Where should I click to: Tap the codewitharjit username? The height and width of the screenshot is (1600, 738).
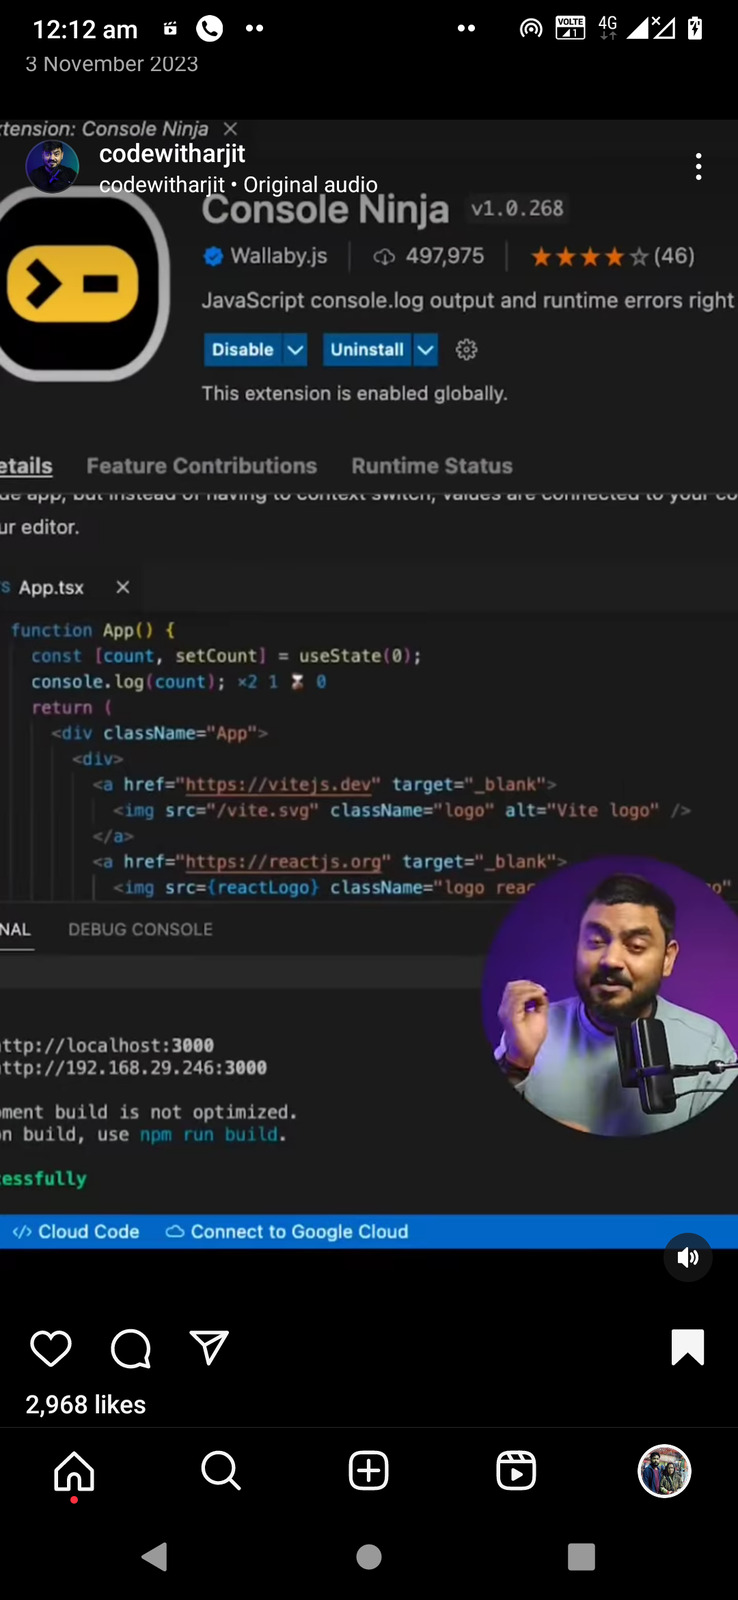point(172,154)
